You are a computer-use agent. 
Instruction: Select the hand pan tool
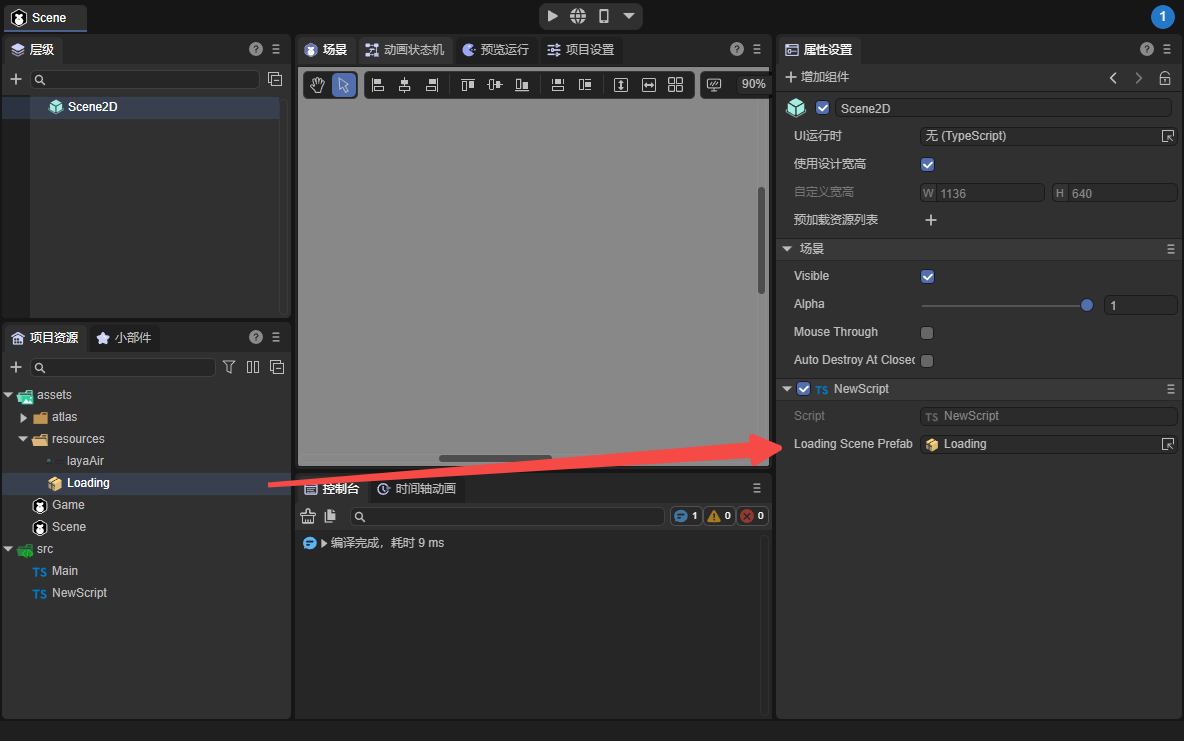[x=317, y=85]
